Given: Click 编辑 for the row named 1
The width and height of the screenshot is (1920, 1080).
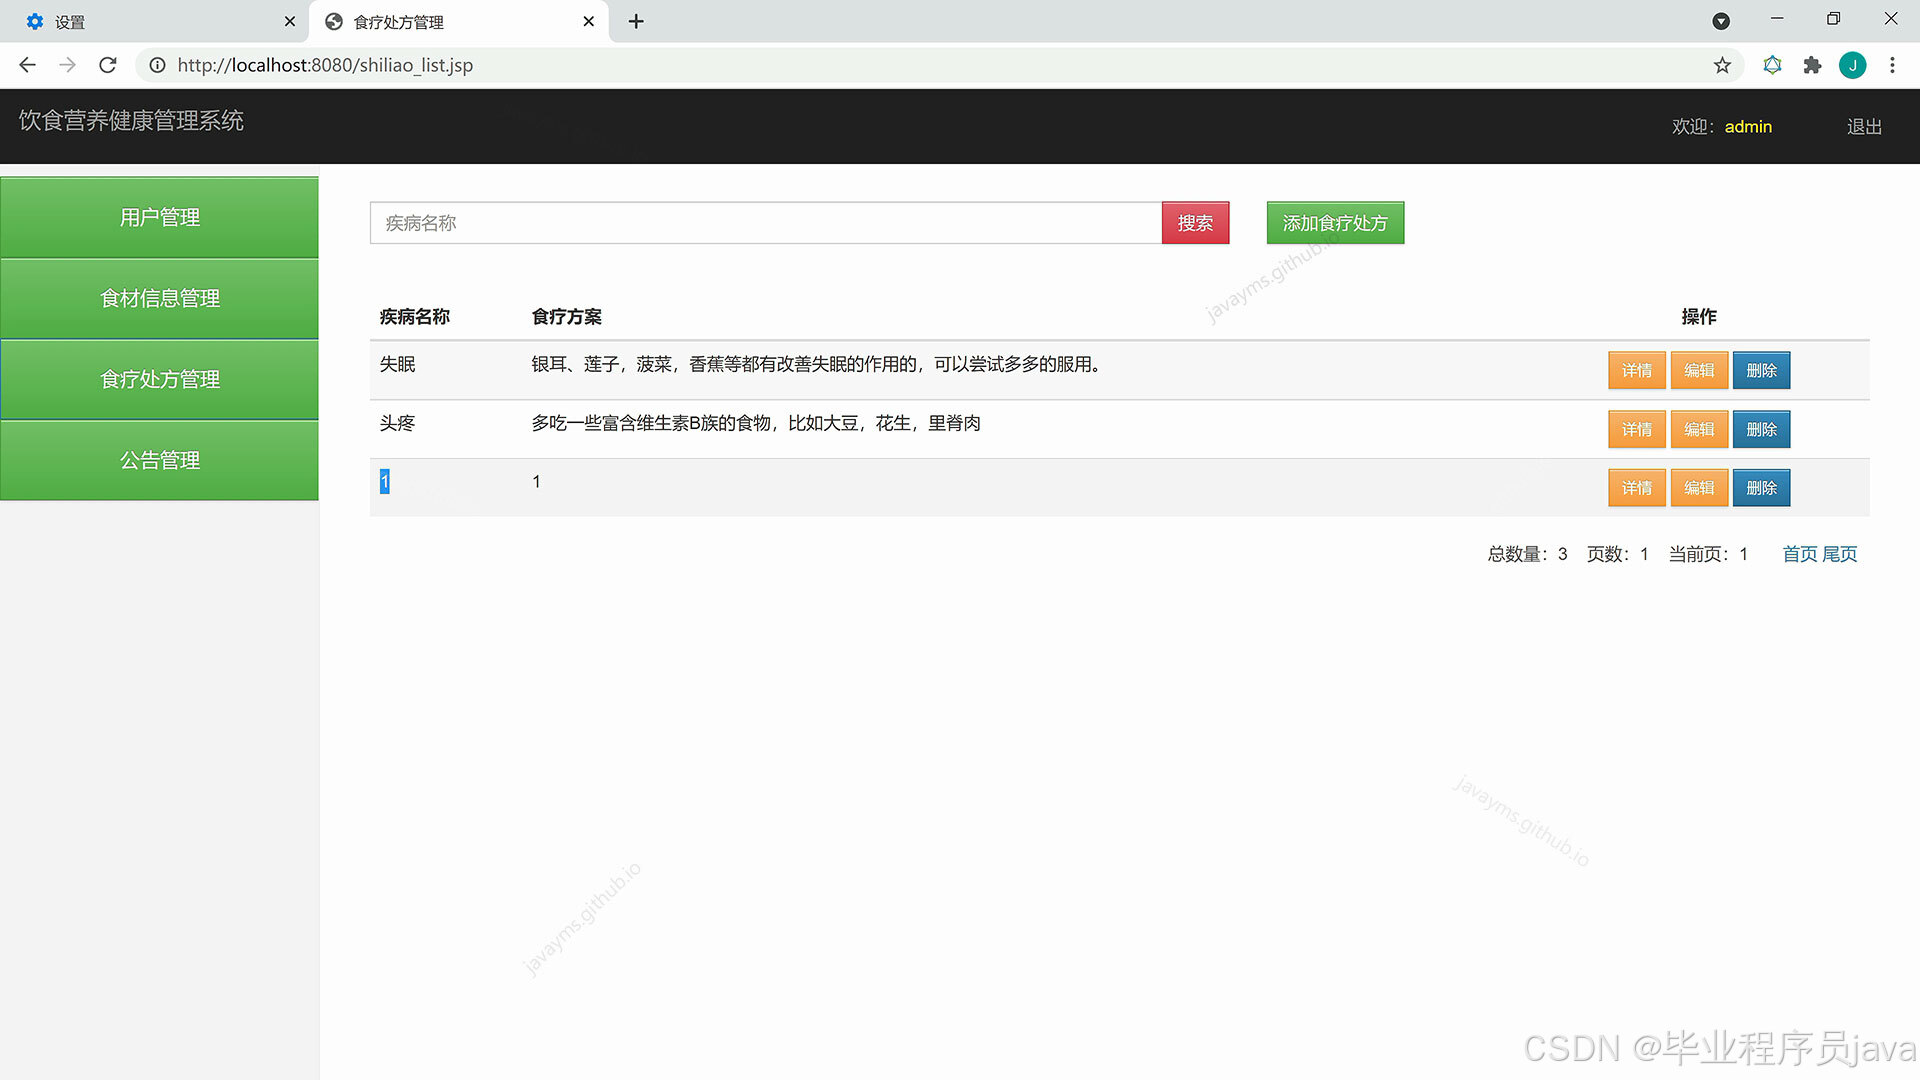Looking at the screenshot, I should point(1699,488).
